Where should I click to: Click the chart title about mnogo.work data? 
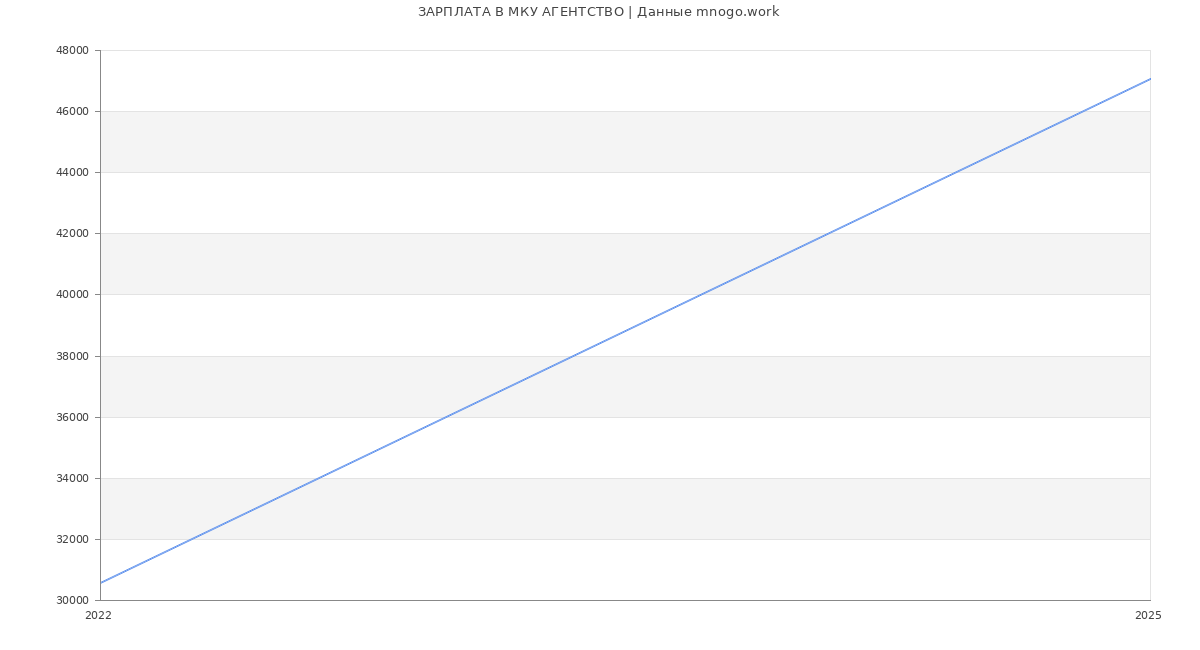click(x=598, y=12)
